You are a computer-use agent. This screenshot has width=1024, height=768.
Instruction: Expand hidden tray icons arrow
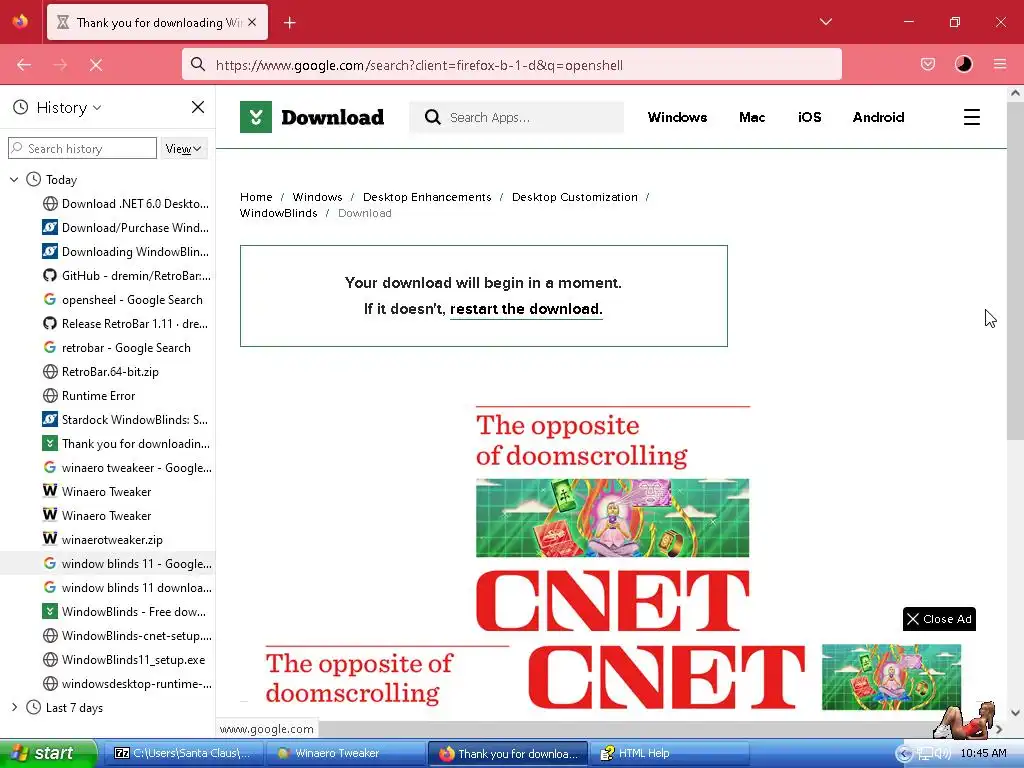[x=904, y=754]
